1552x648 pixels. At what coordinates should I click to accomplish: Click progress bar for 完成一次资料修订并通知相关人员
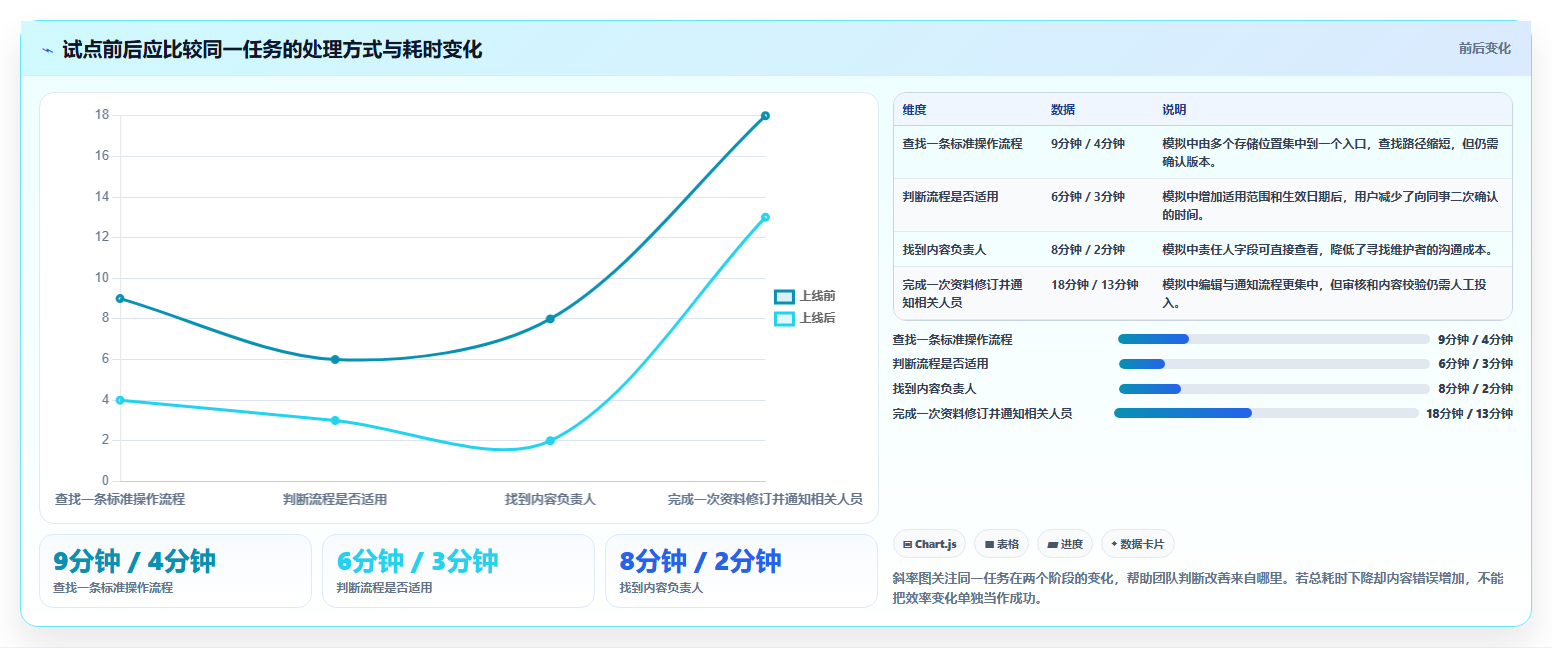pyautogui.click(x=1266, y=413)
